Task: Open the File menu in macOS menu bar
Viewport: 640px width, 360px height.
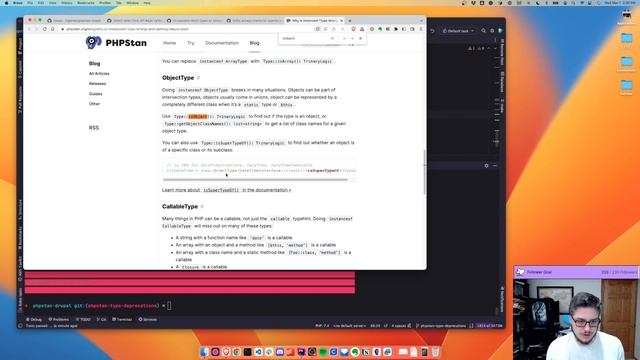Action: tap(30, 3)
